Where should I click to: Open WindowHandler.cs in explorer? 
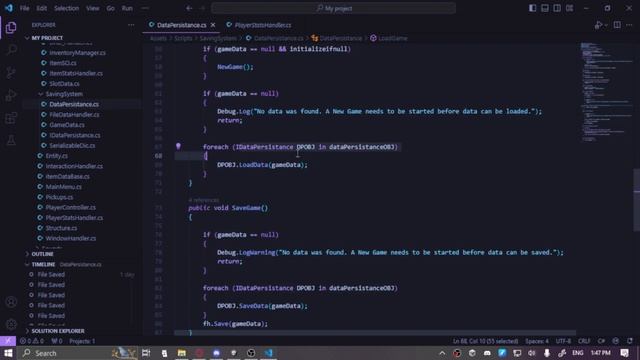tap(70, 238)
